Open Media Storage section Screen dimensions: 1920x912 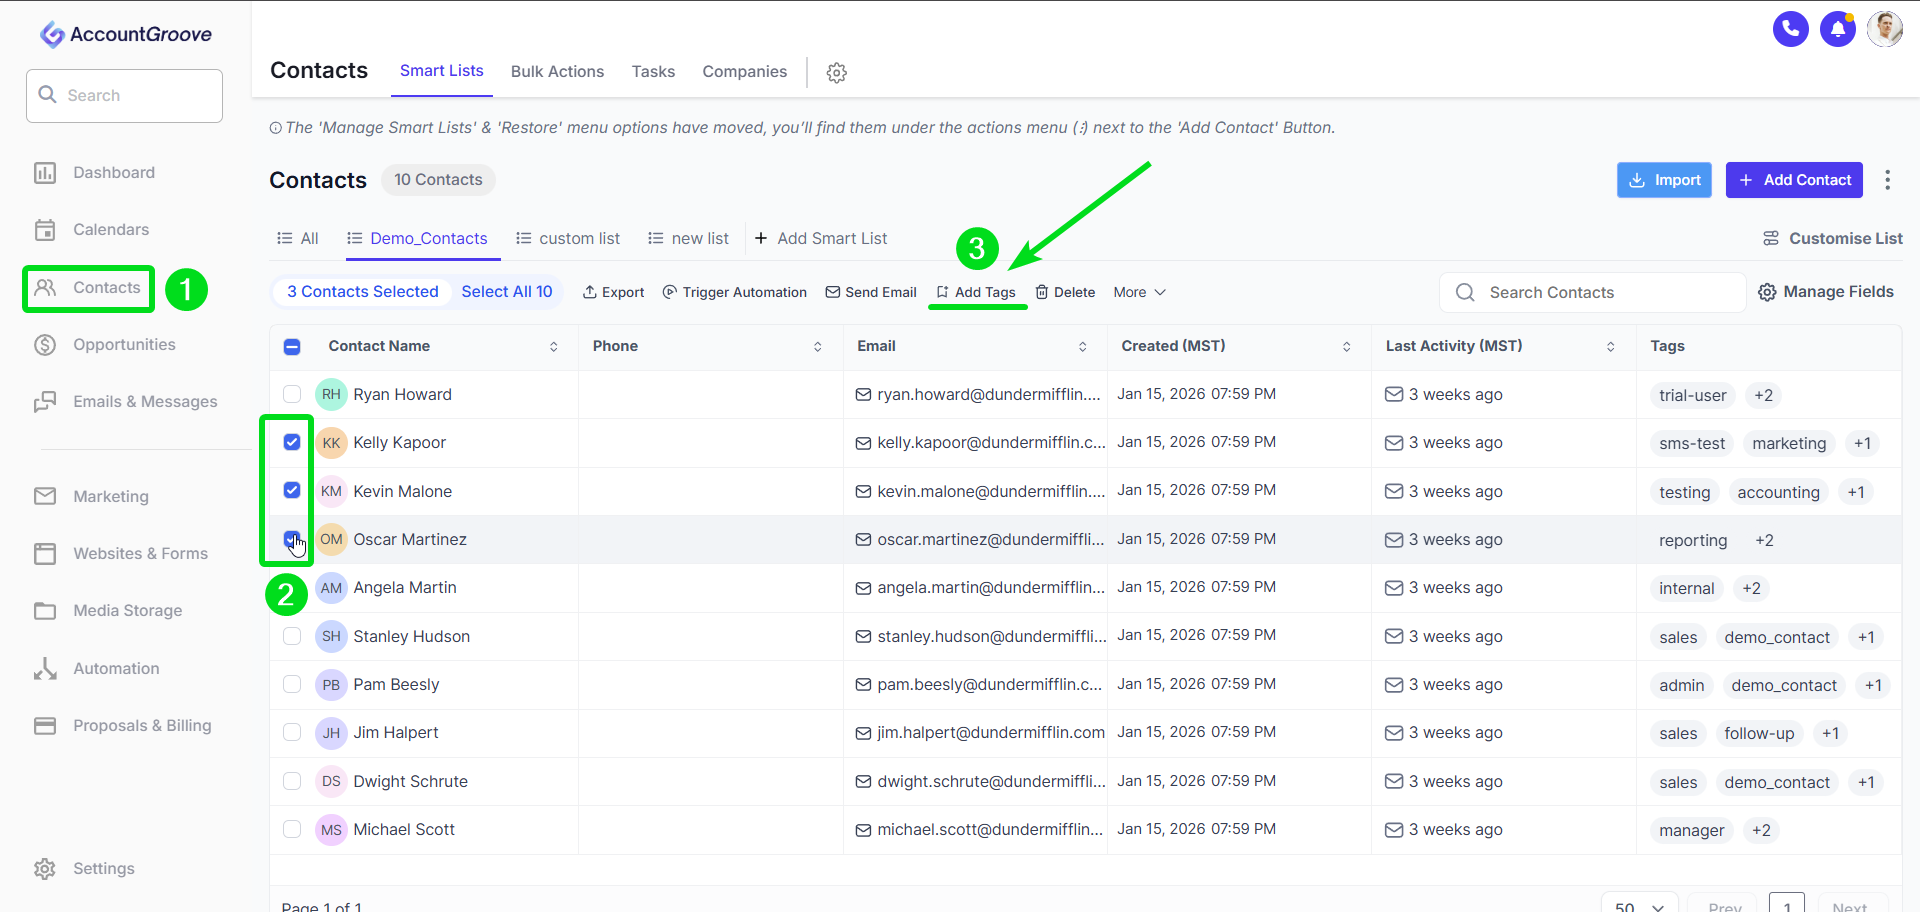[108, 611]
